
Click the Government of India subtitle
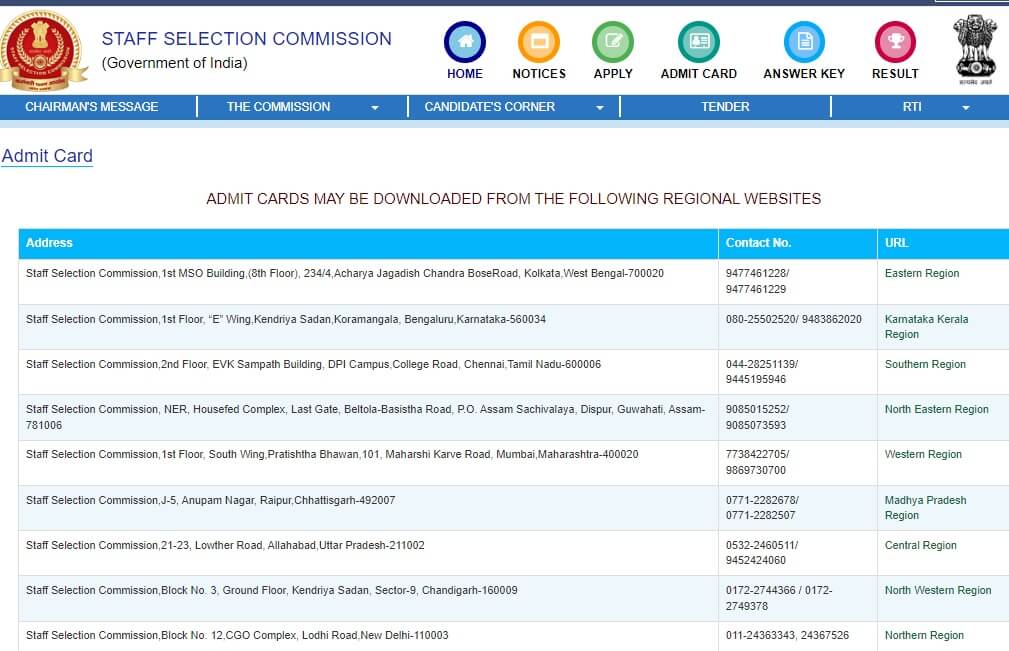pos(174,63)
